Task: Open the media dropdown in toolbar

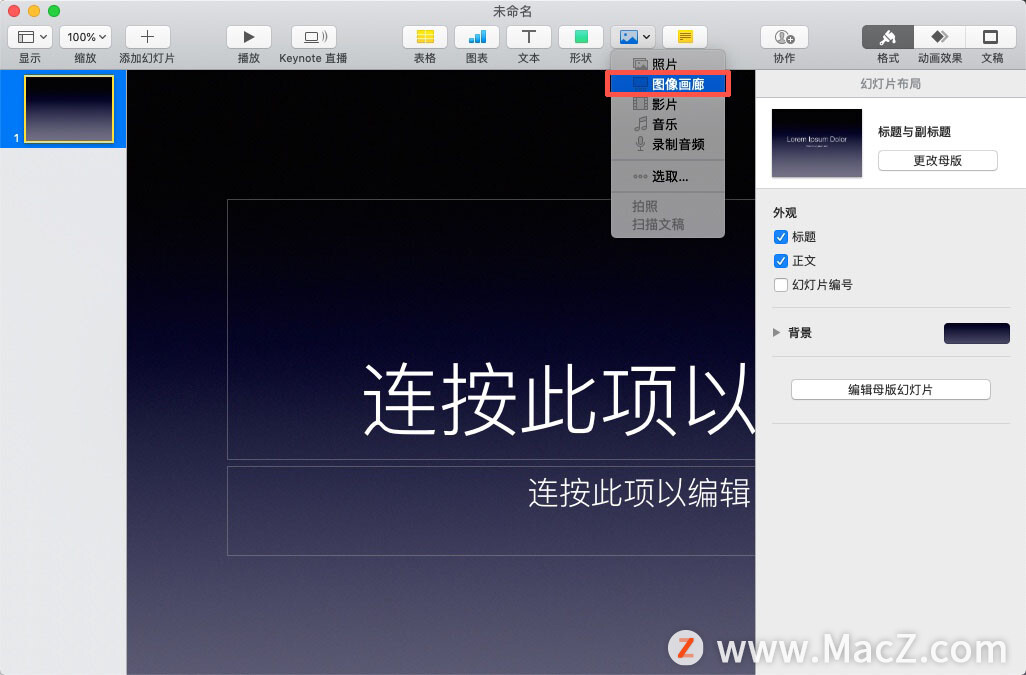Action: [633, 37]
